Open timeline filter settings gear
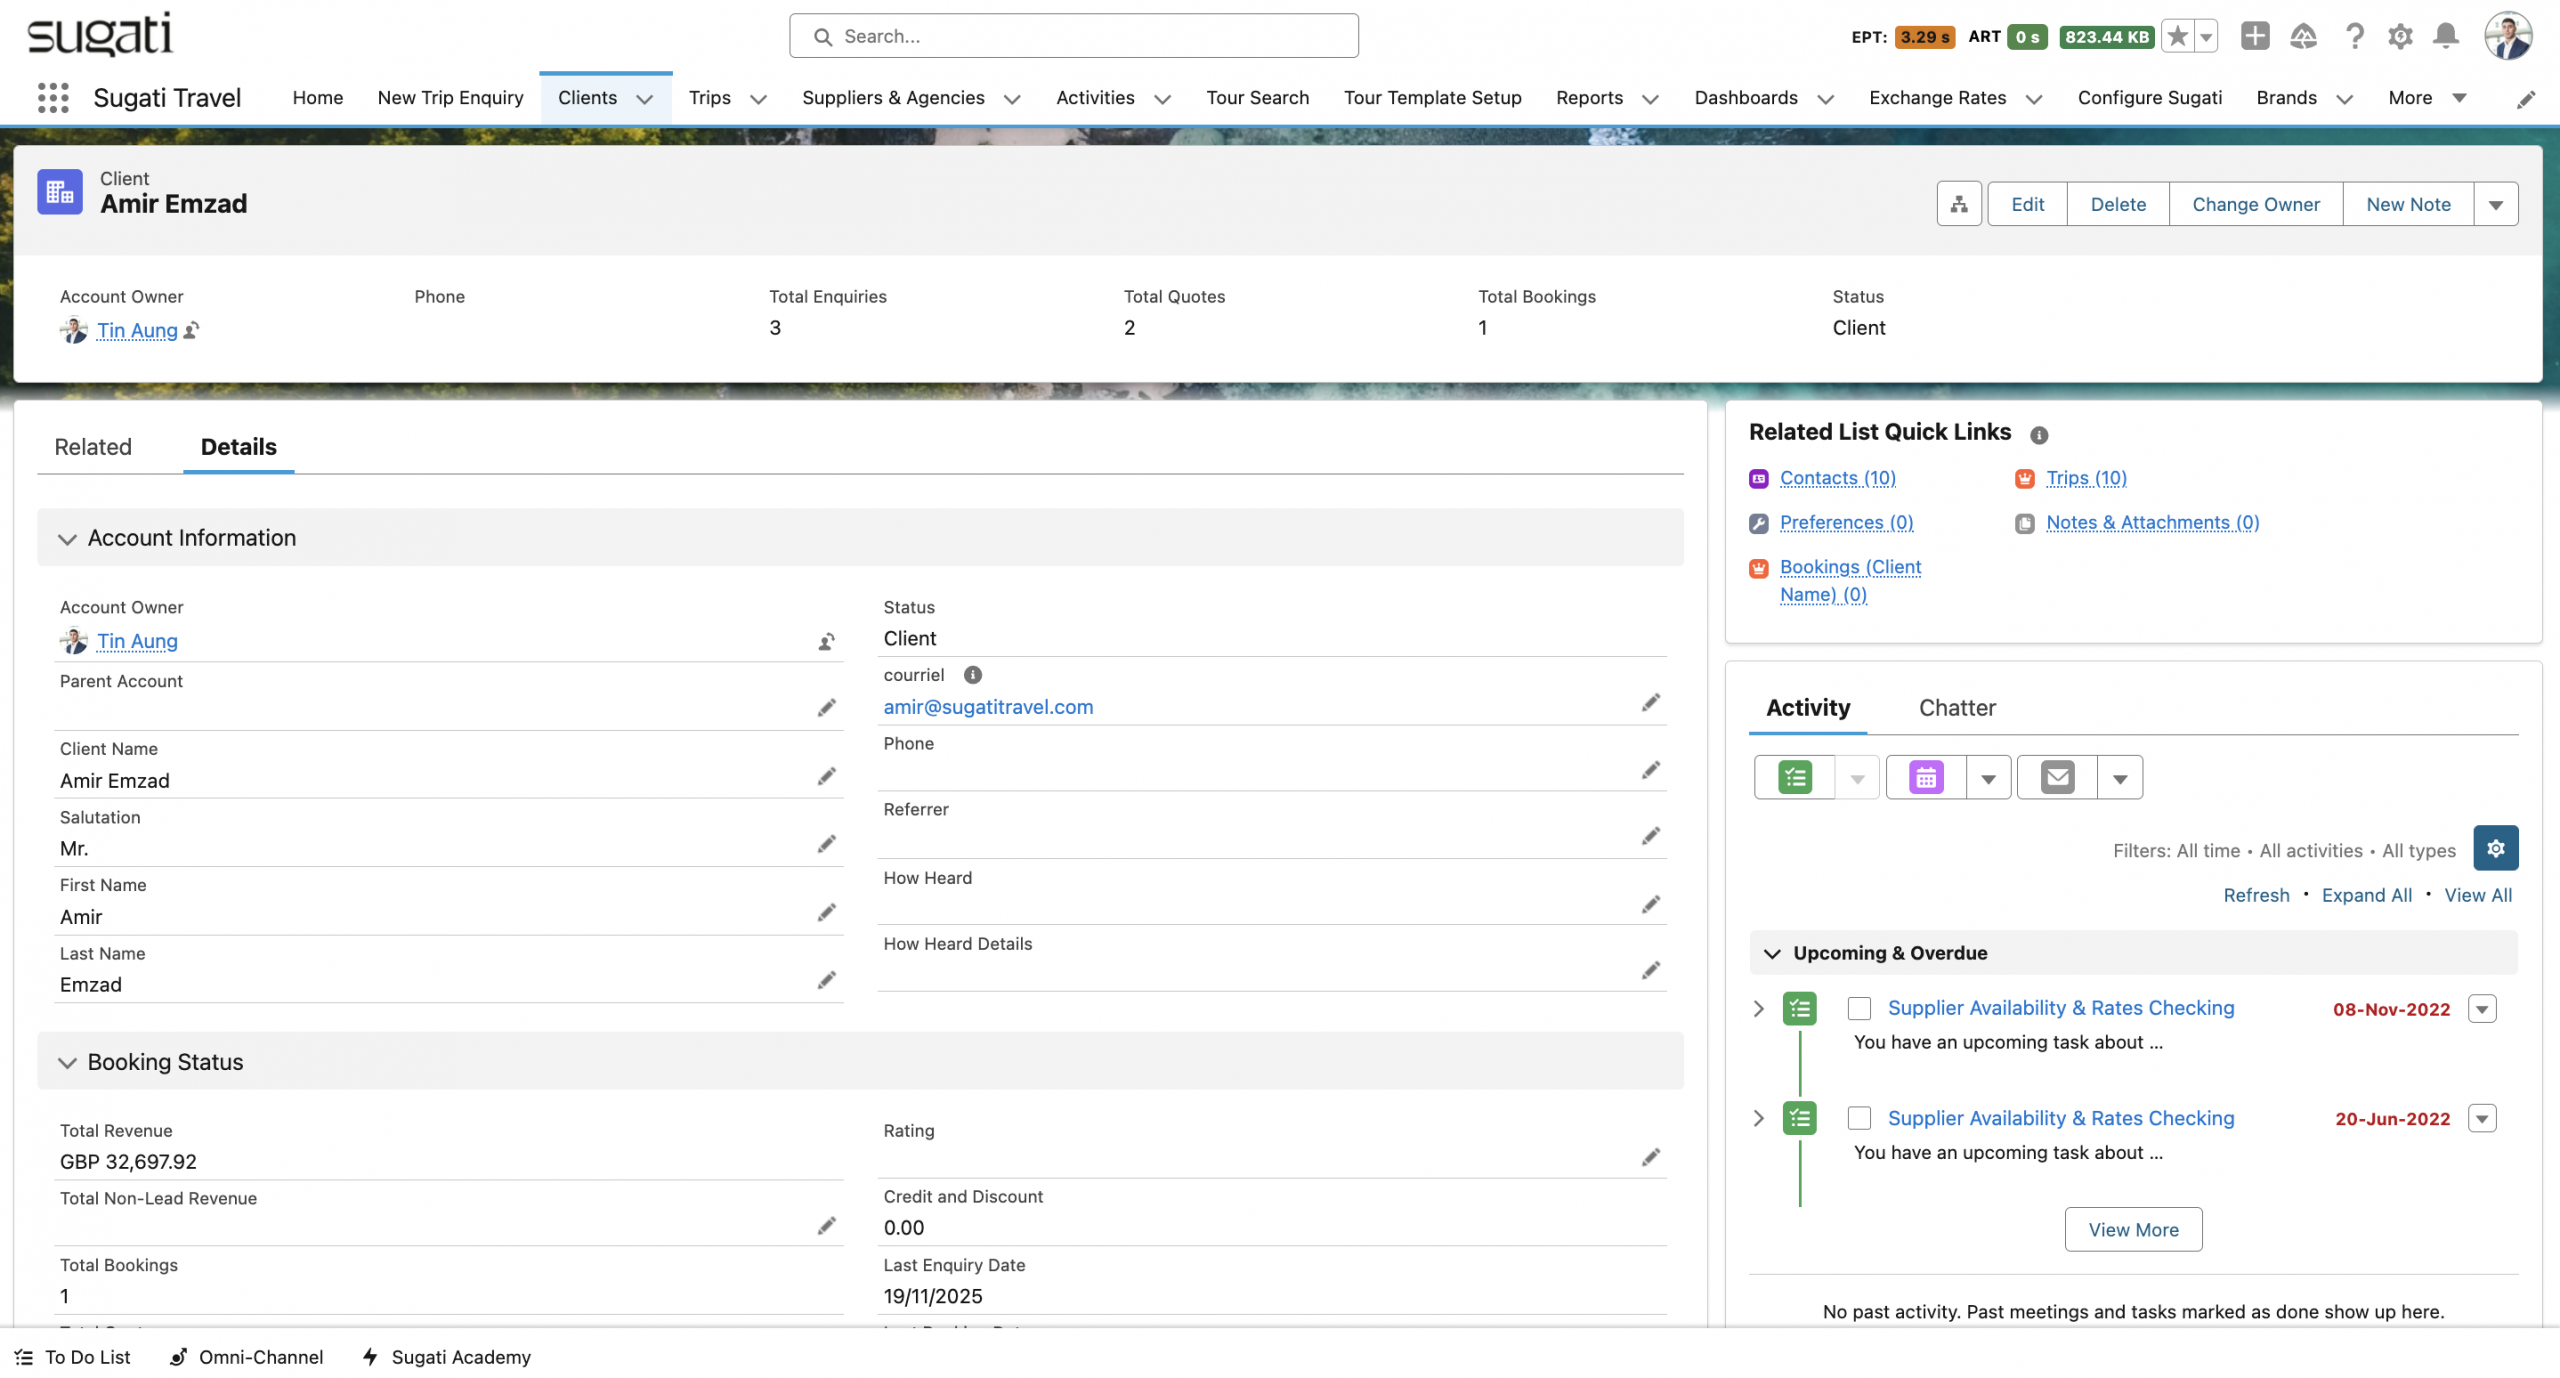Viewport: 2560px width, 1378px height. pyautogui.click(x=2495, y=848)
